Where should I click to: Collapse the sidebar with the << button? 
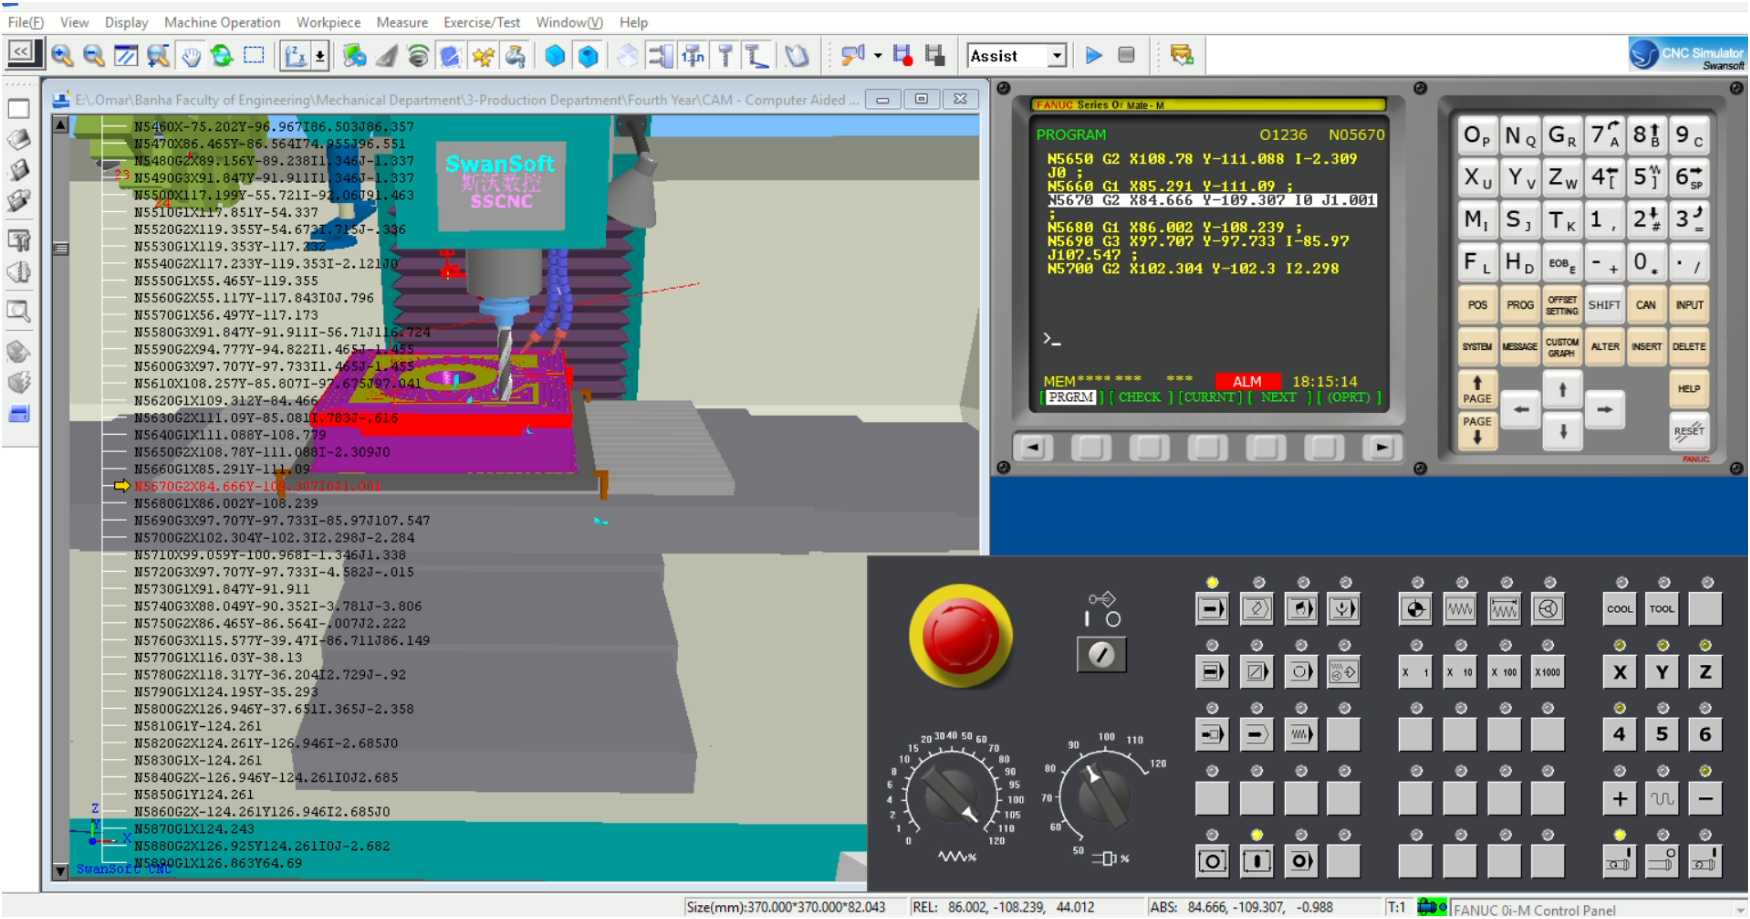pos(21,52)
